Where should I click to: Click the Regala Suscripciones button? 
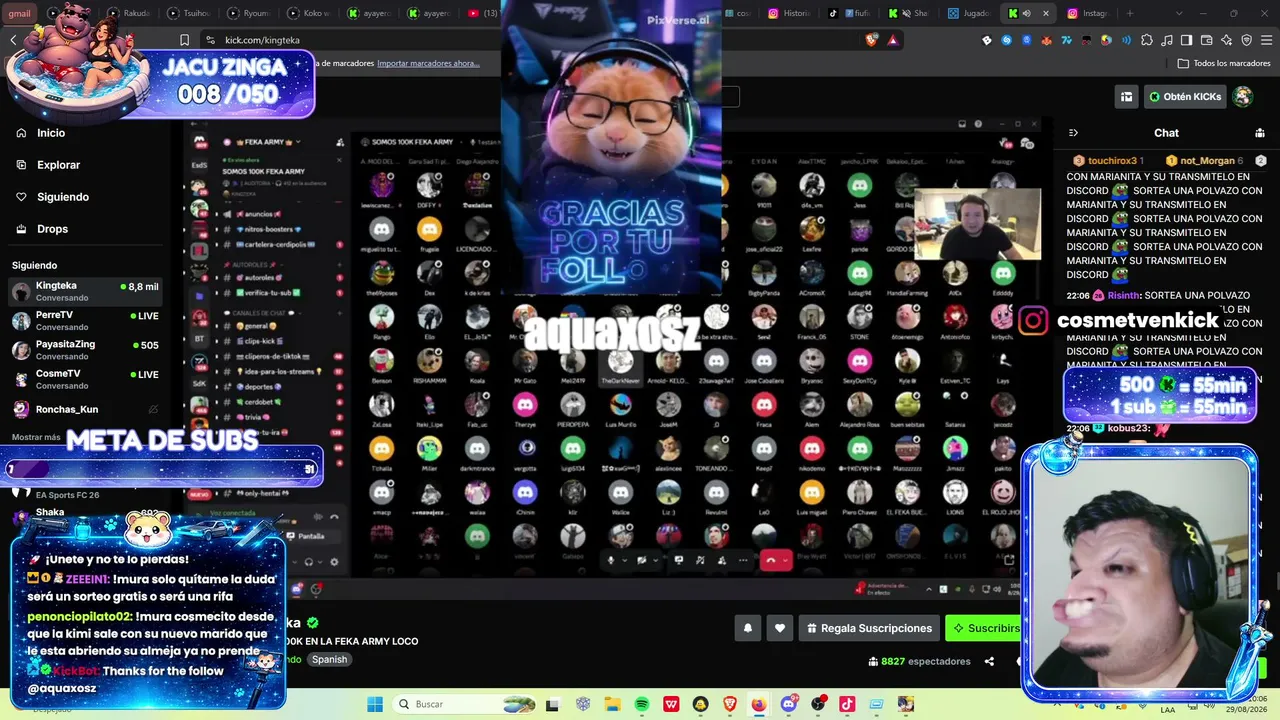coord(869,628)
